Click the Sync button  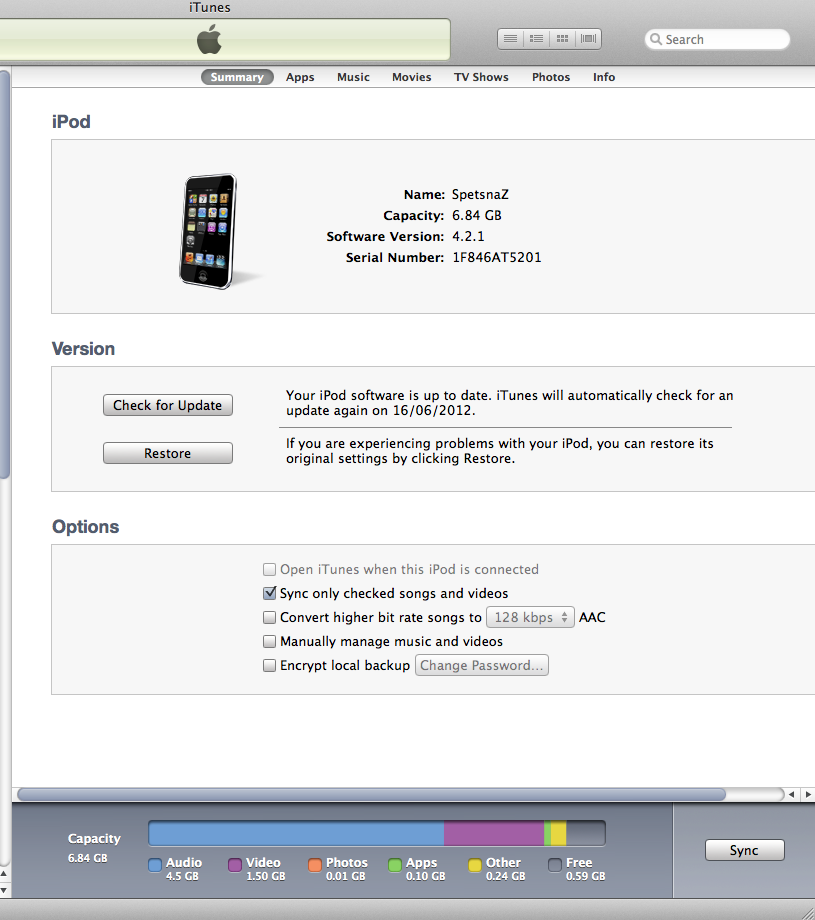point(745,850)
